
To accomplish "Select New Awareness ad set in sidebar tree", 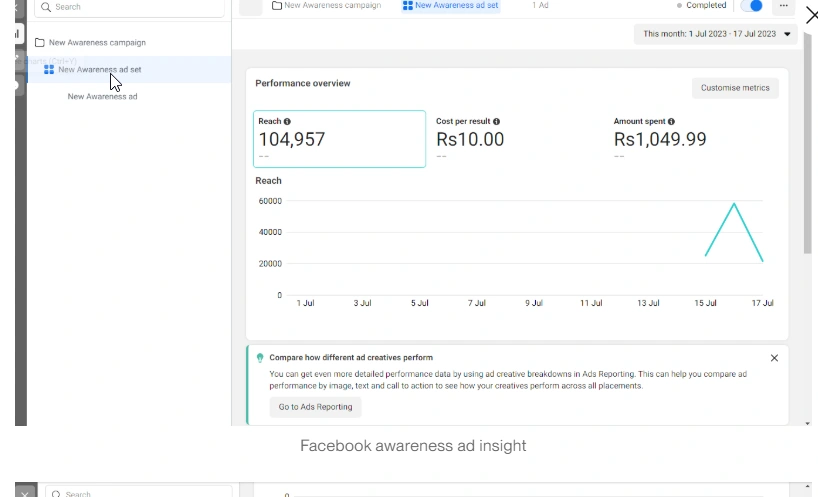I will (x=99, y=70).
